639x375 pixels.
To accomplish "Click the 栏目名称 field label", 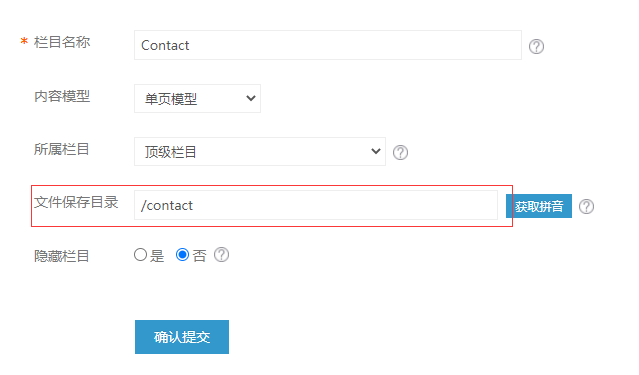I will 62,42.
